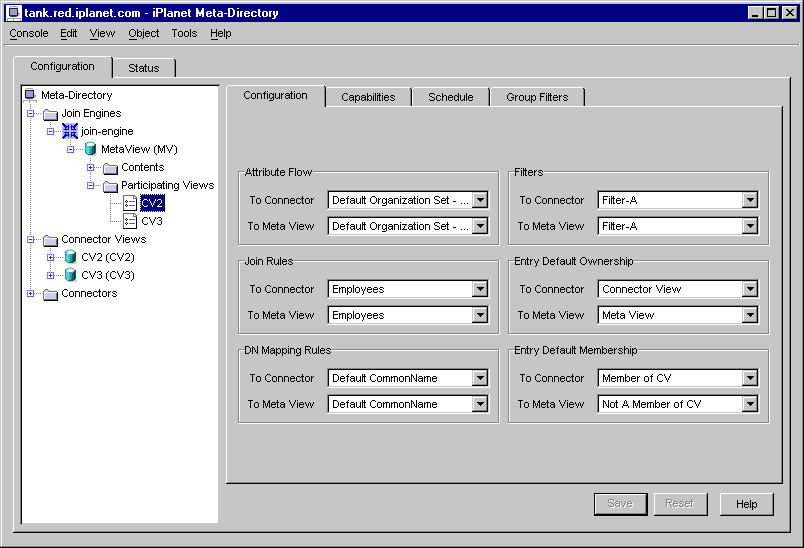The height and width of the screenshot is (548, 804).
Task: Collapse the join-engine tree node
Action: (x=50, y=131)
